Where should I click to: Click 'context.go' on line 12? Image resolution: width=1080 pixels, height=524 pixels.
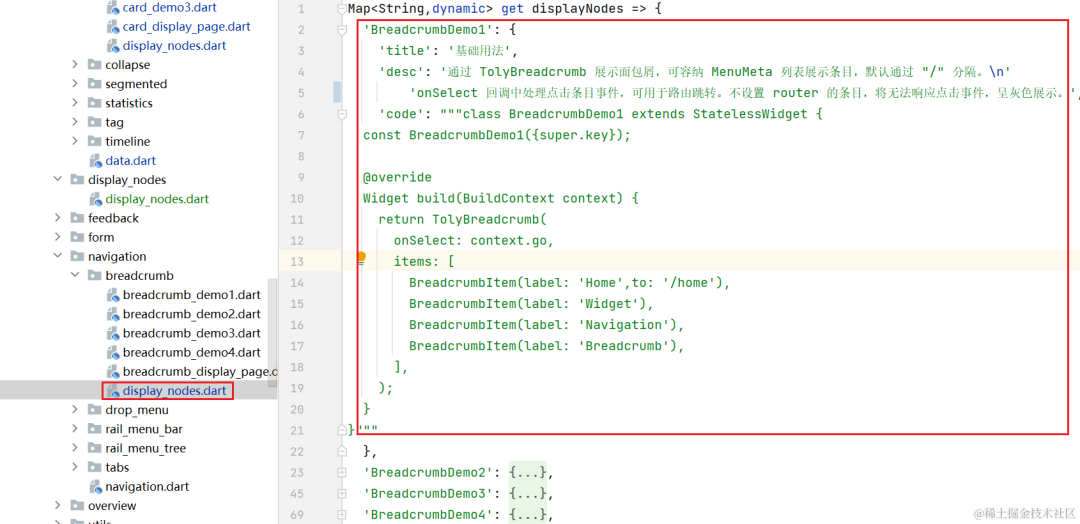(508, 241)
